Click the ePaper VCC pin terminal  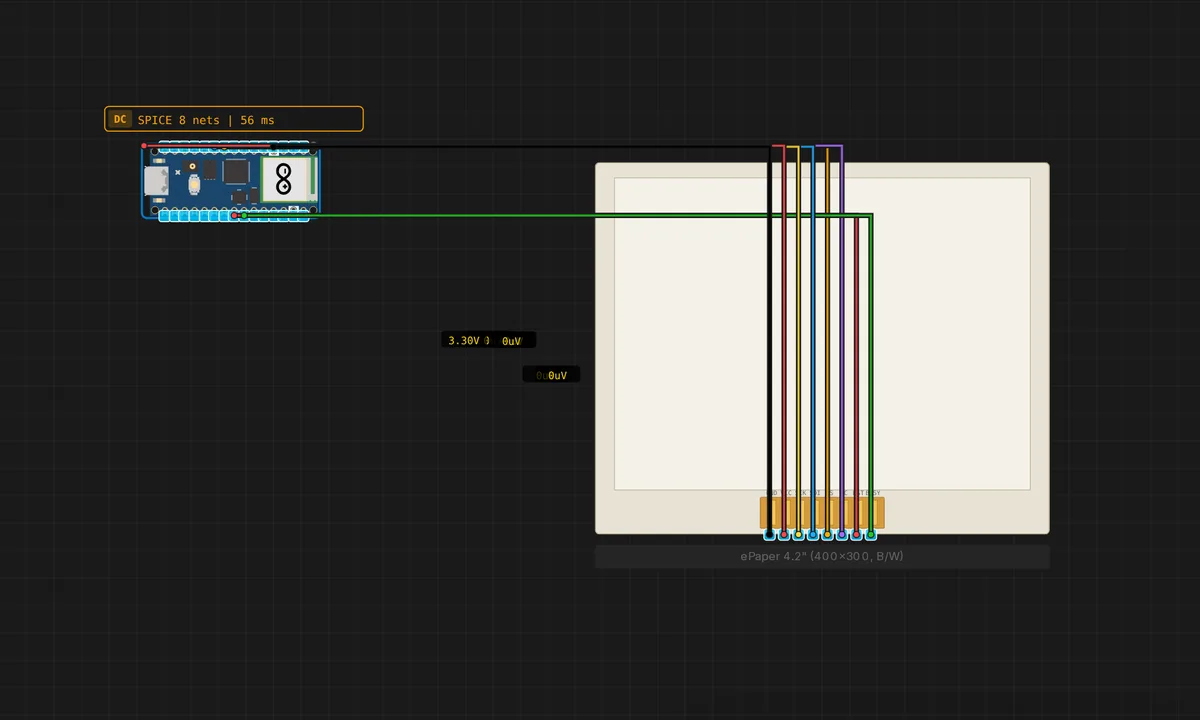[x=784, y=535]
